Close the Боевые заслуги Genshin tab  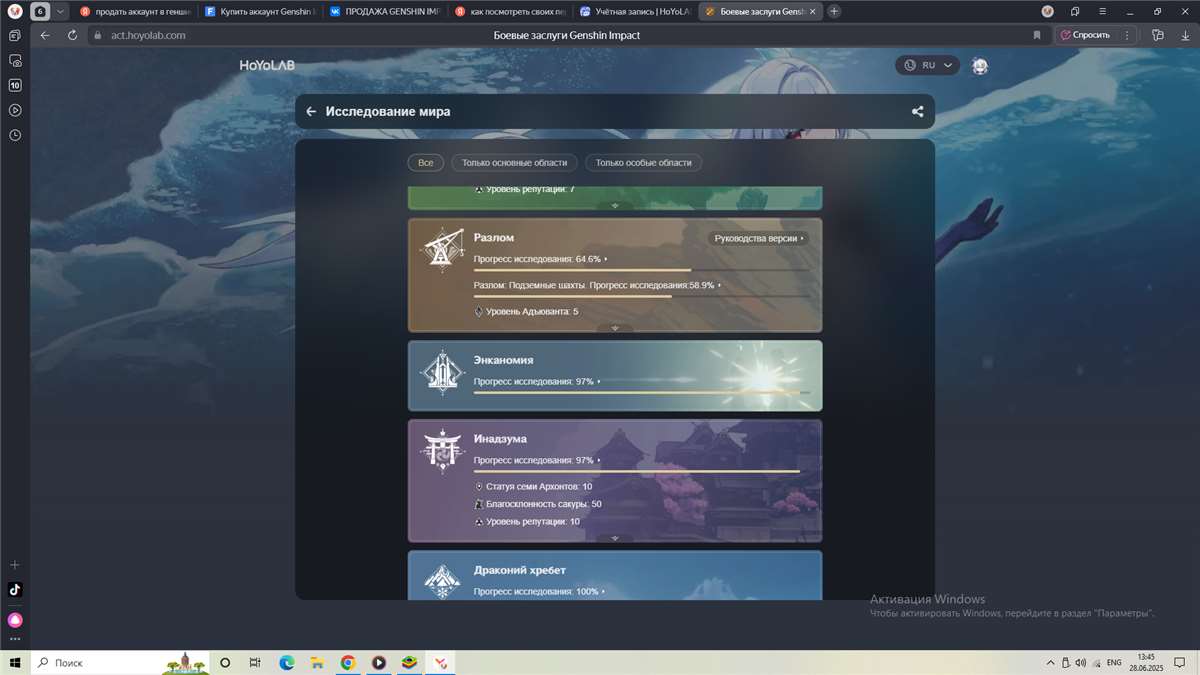tap(812, 11)
